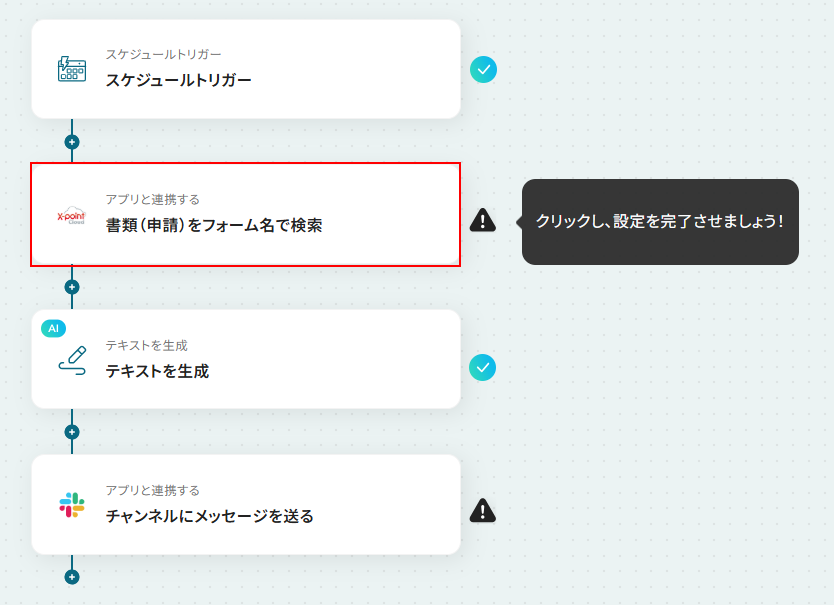Add step after the Slack message card
Viewport: 834px width, 605px height.
[72, 577]
